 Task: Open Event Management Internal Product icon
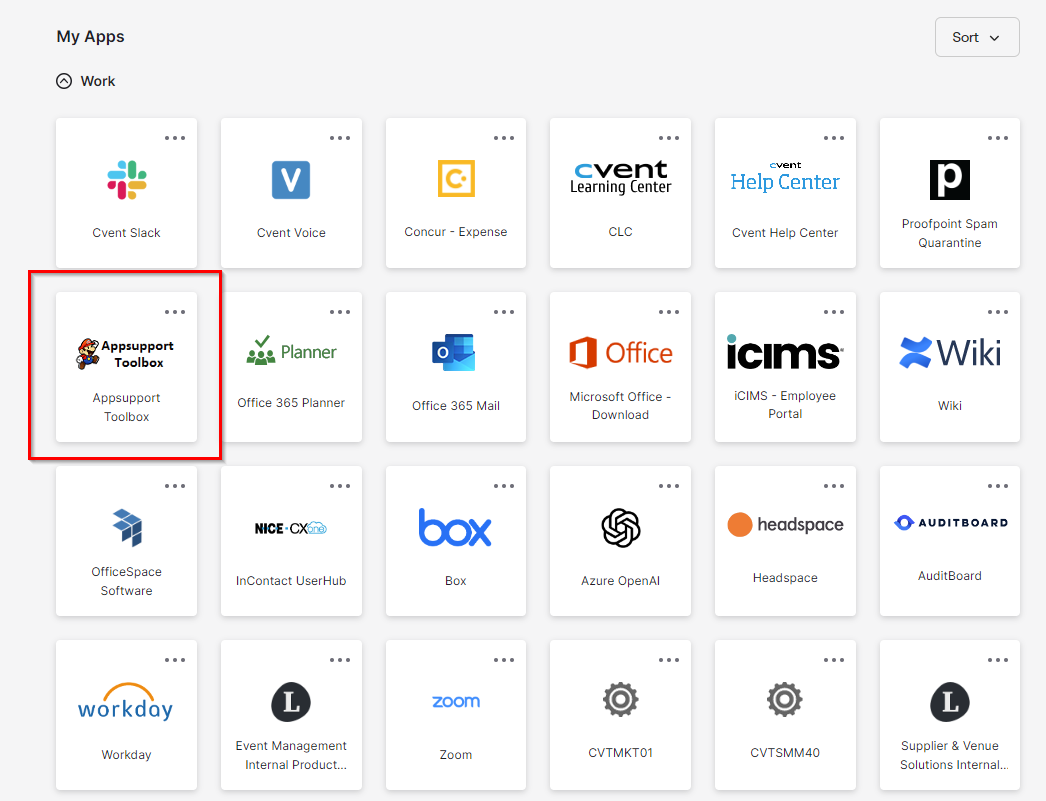pyautogui.click(x=291, y=702)
